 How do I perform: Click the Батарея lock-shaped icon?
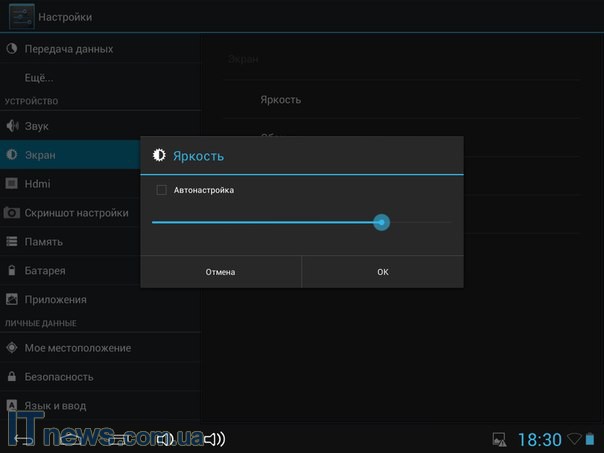[x=12, y=271]
